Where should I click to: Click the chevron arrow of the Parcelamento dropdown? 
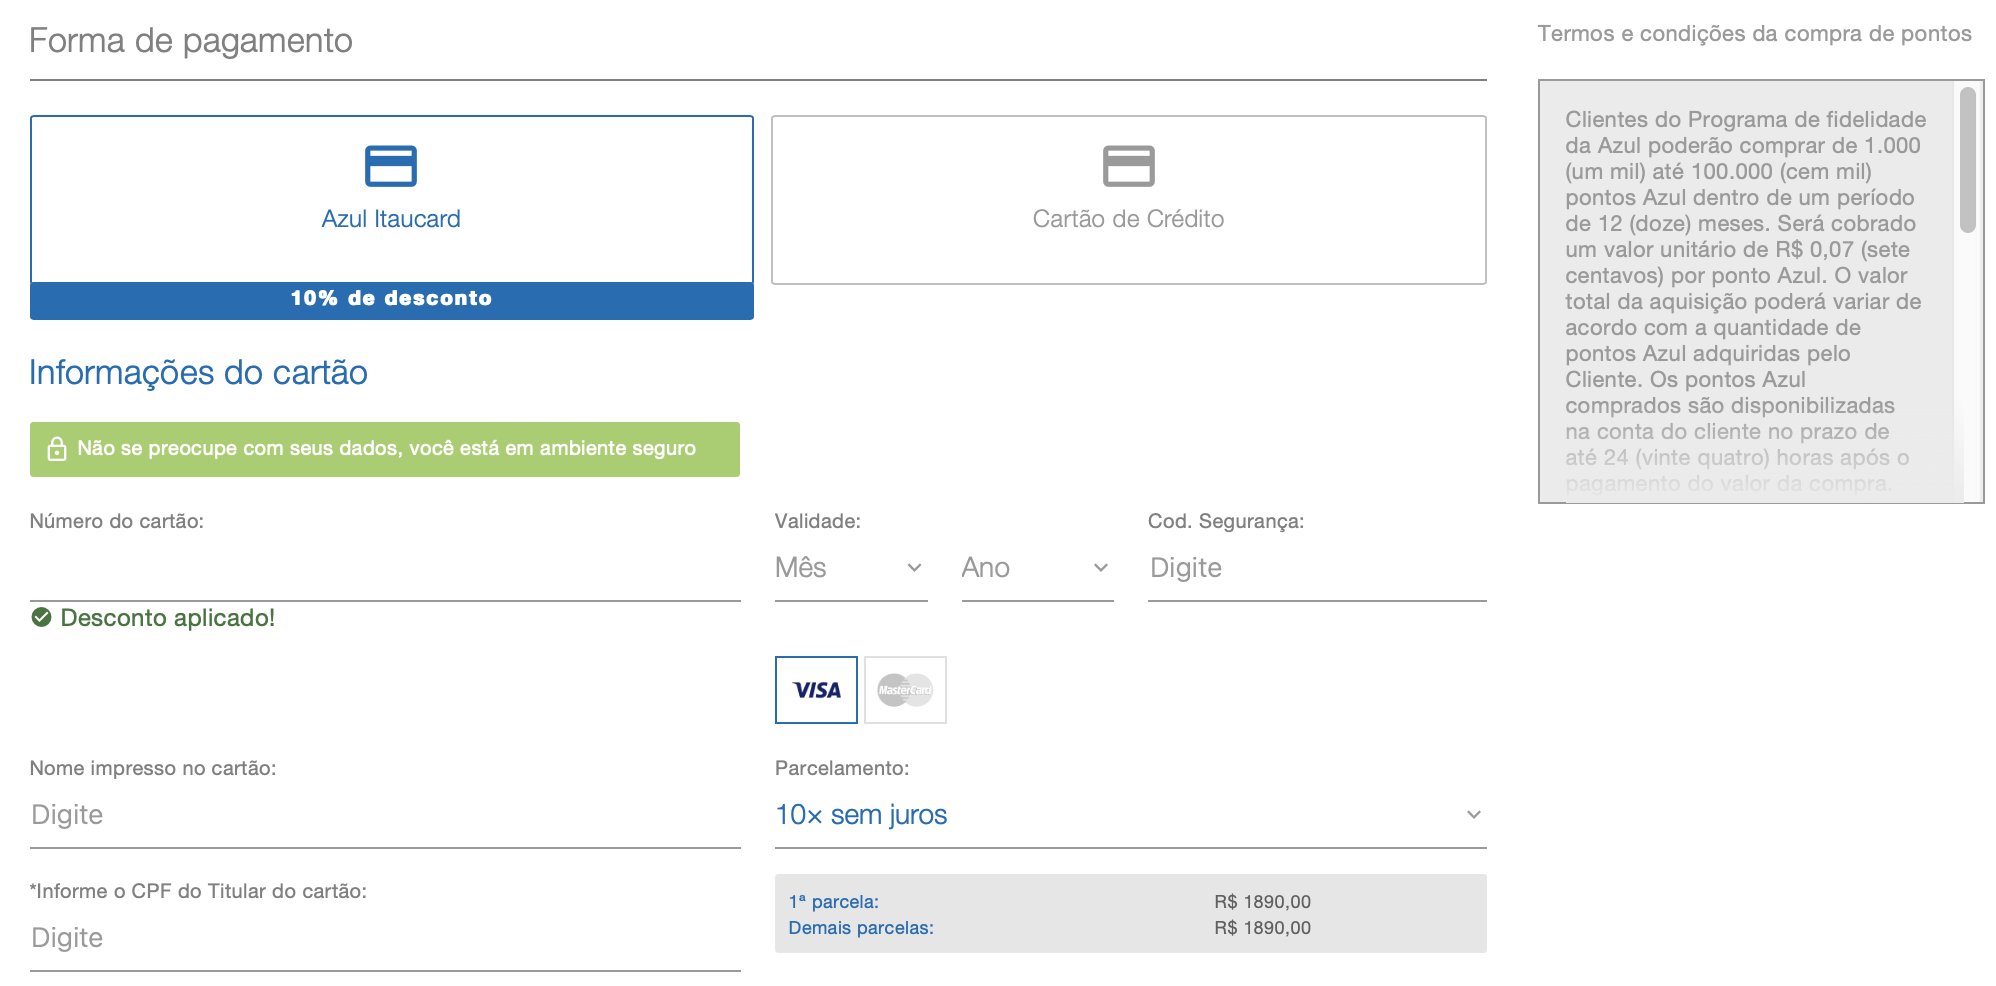[1473, 815]
